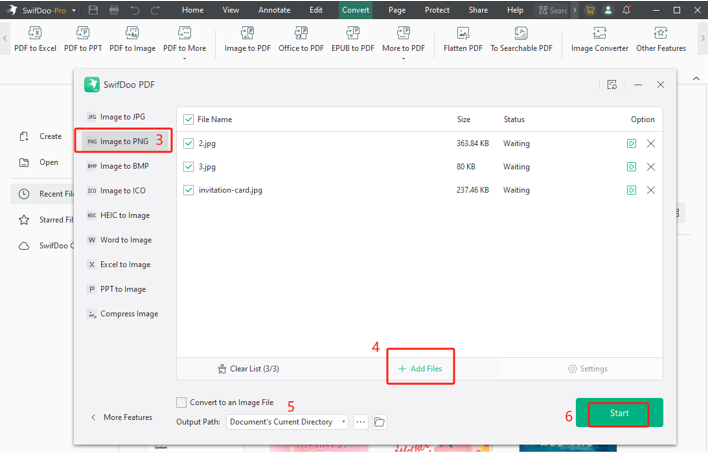
Task: Remove invitation-card.jpg from the list
Action: [x=651, y=190]
